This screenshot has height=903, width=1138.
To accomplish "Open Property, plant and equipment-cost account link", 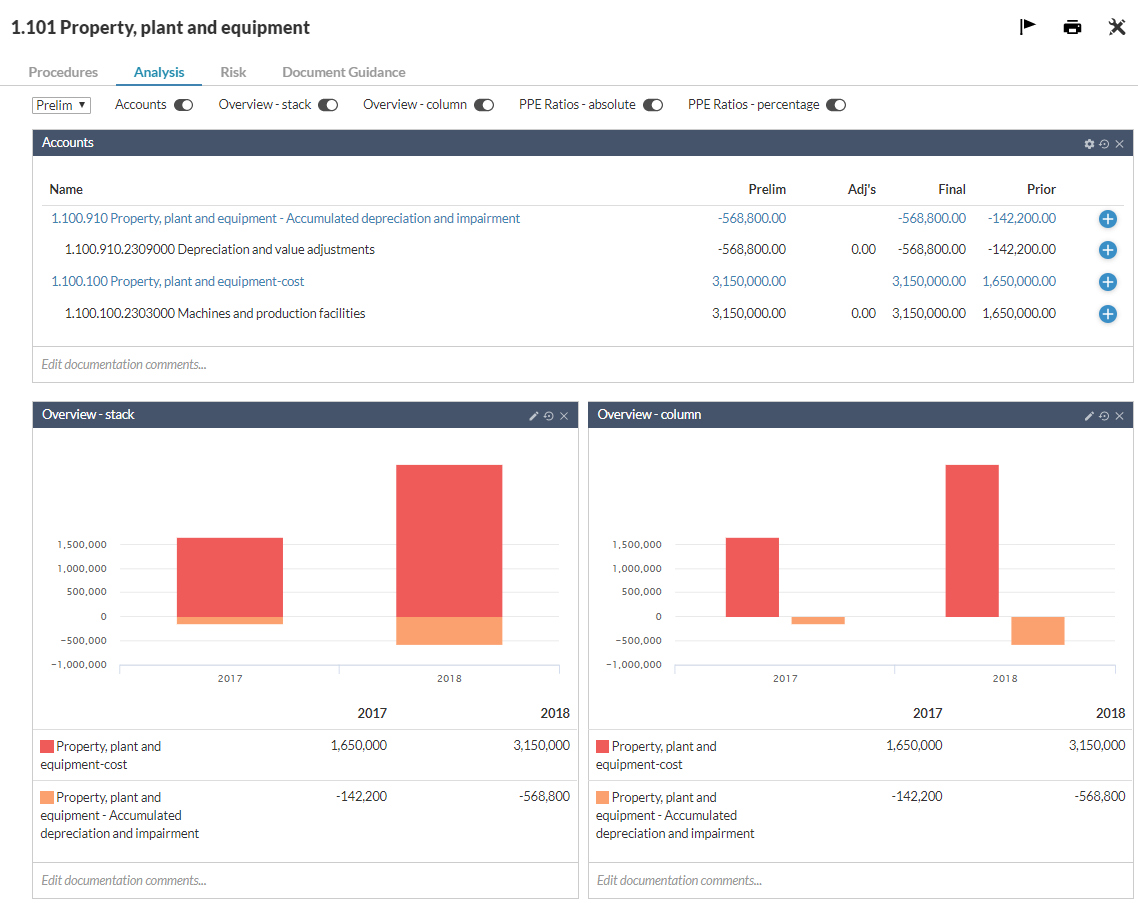I will pos(178,282).
